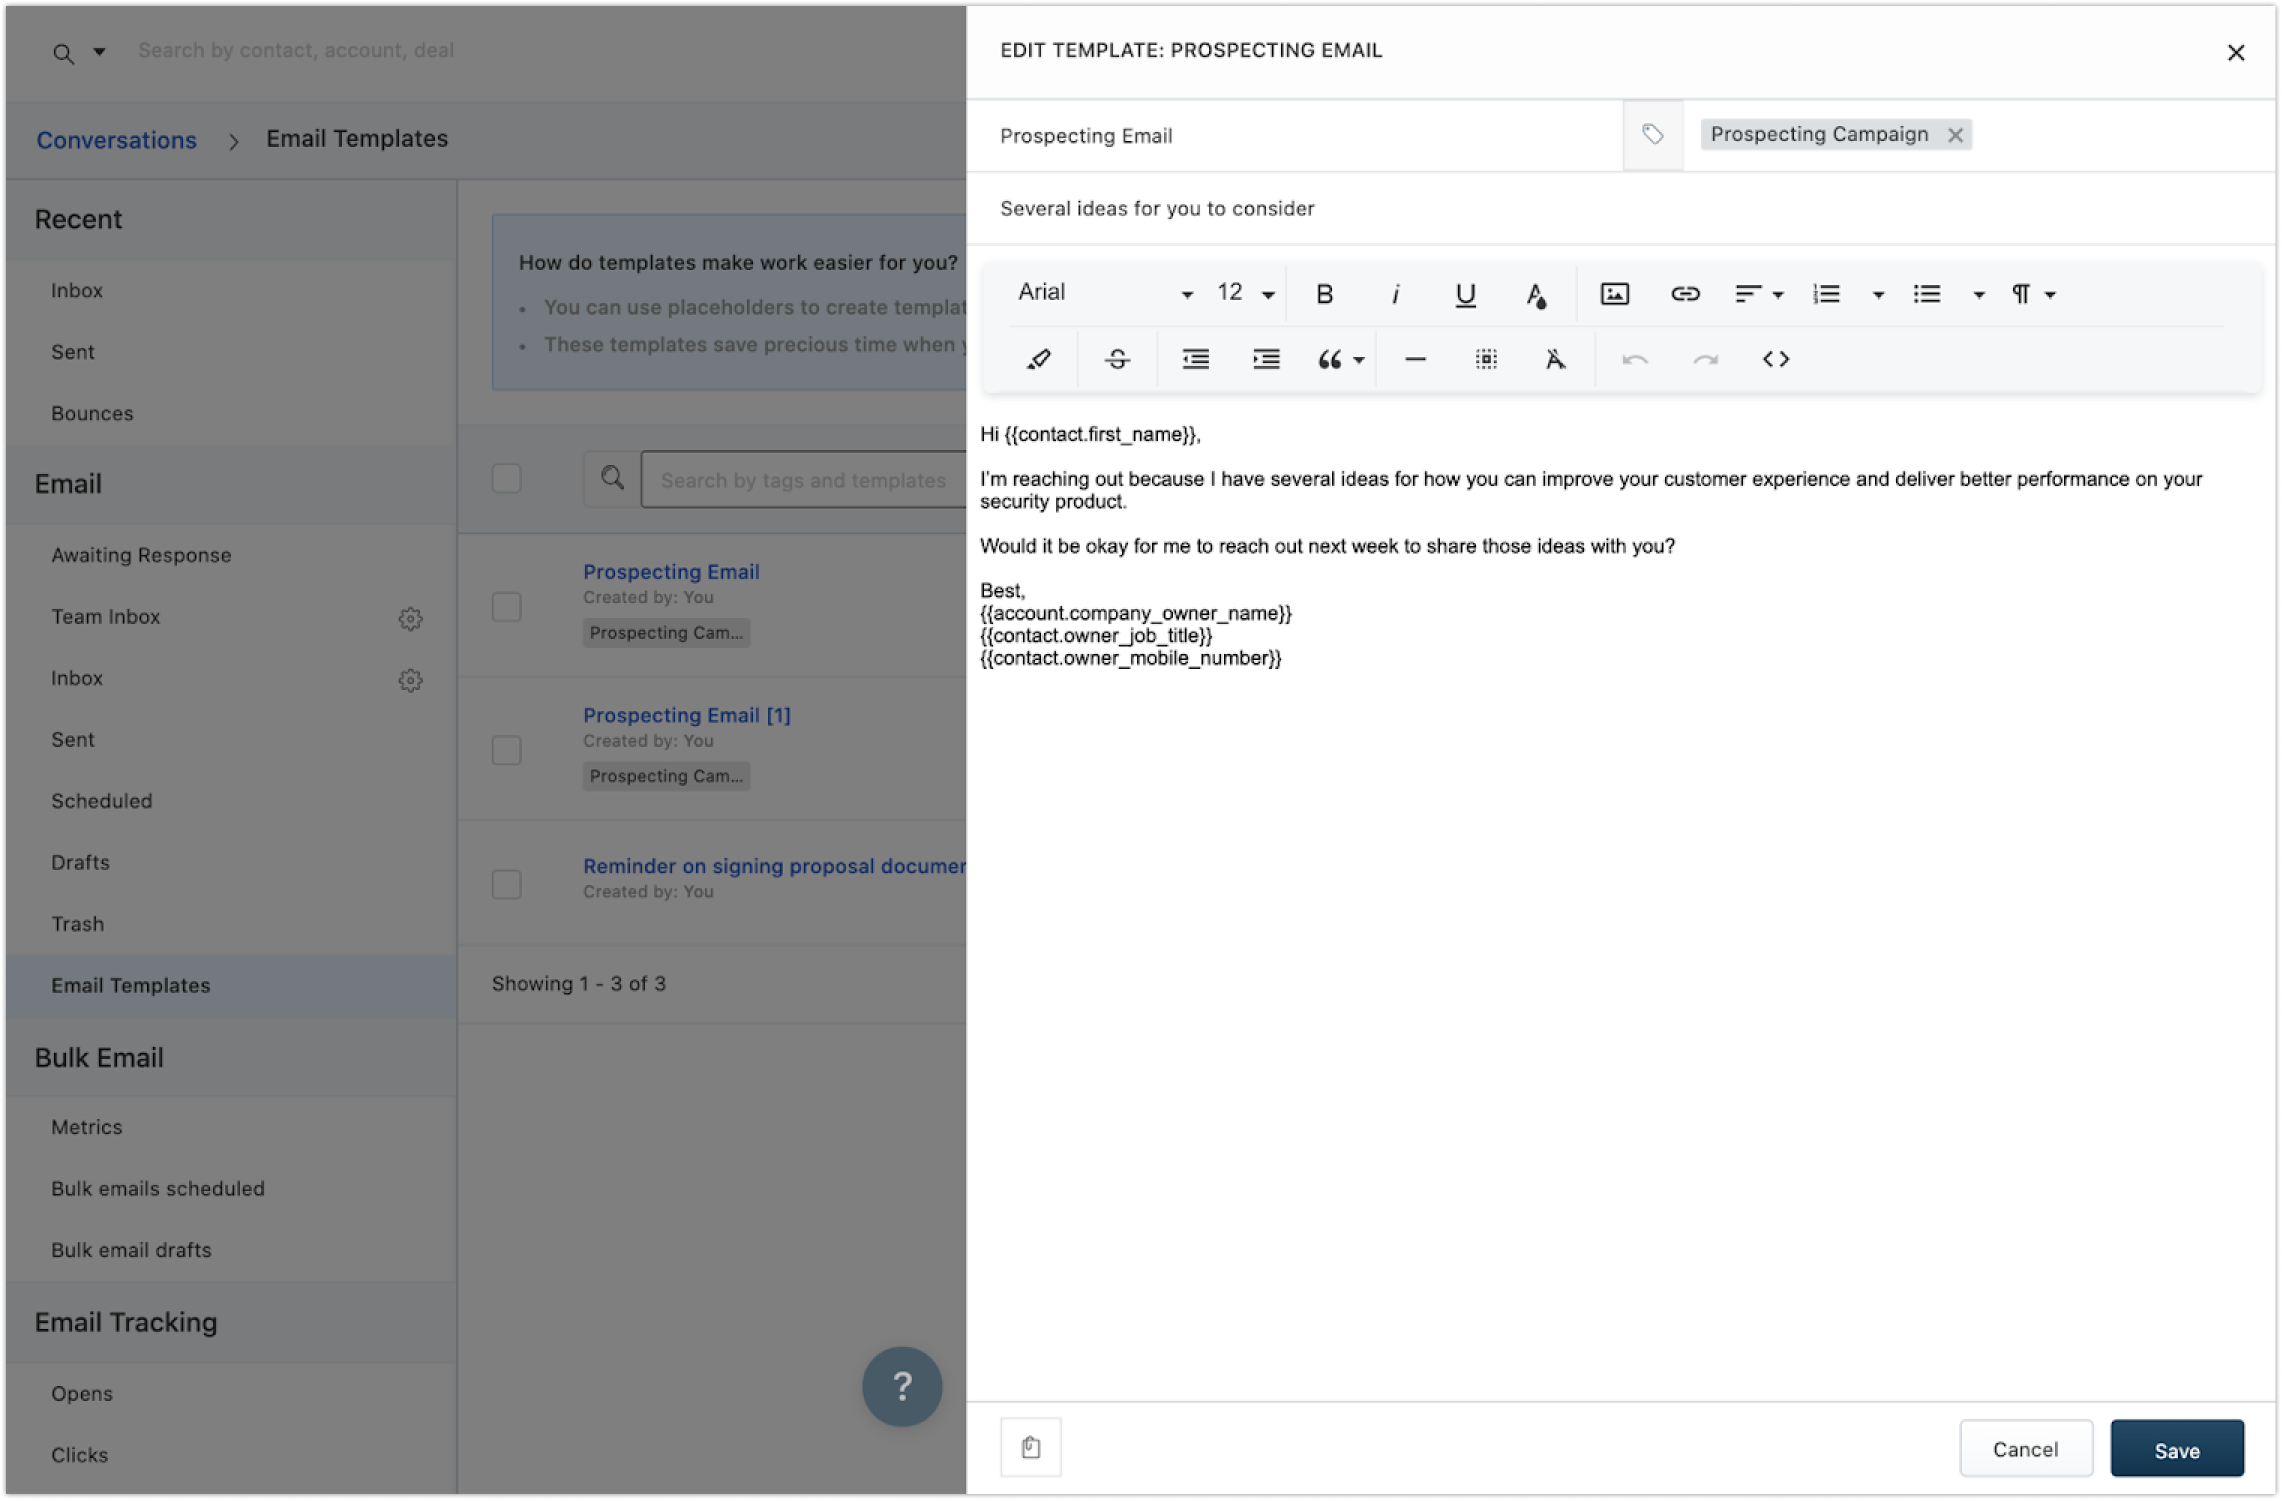
Task: Click the insert link icon
Action: pyautogui.click(x=1685, y=294)
